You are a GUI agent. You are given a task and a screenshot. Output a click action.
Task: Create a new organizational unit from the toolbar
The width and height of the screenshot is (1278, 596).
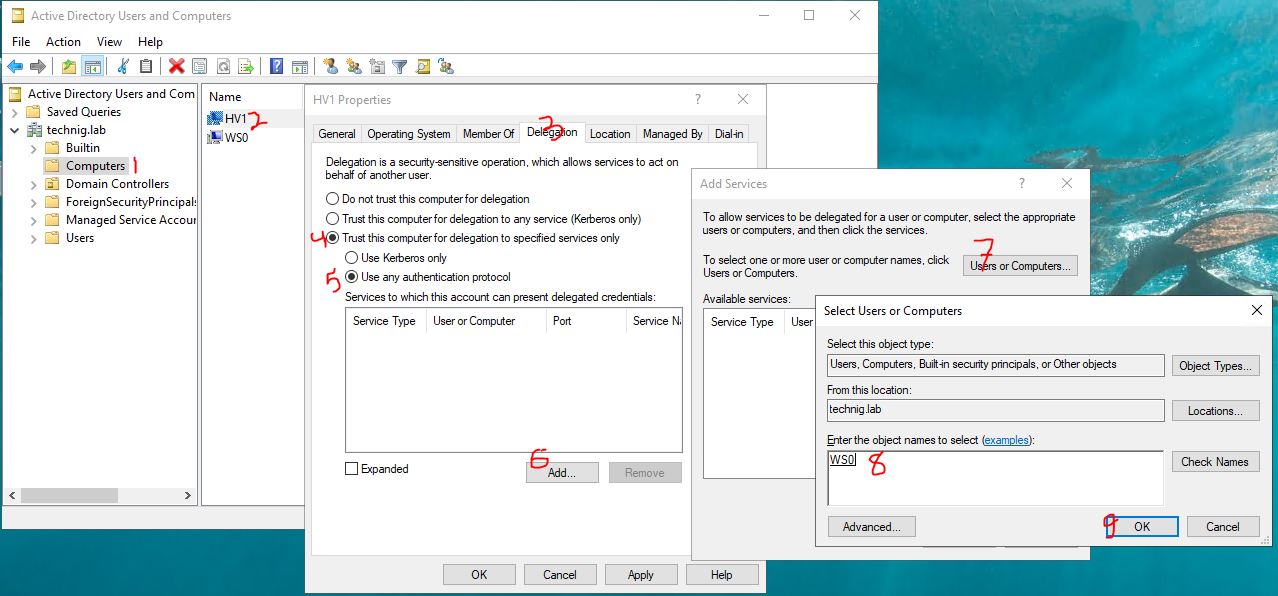377,65
